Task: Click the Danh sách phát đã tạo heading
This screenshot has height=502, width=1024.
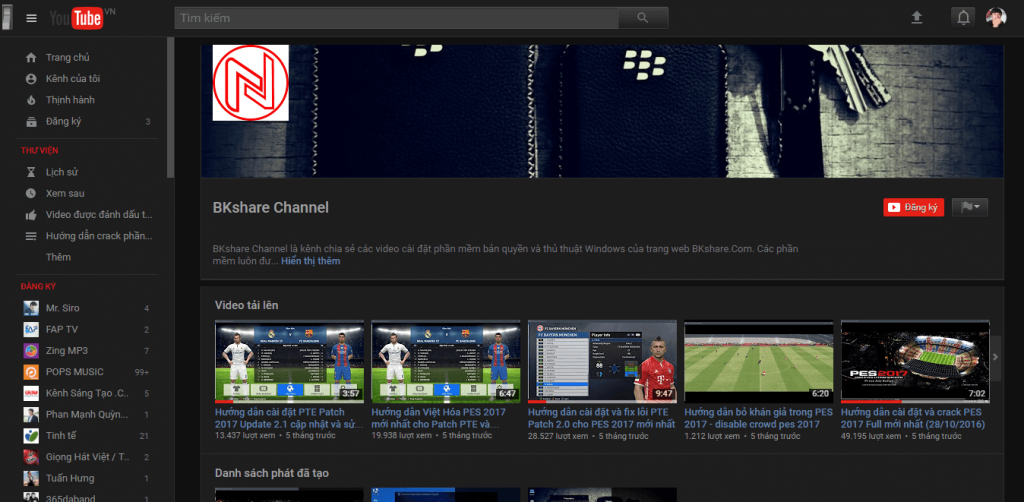Action: click(x=272, y=473)
